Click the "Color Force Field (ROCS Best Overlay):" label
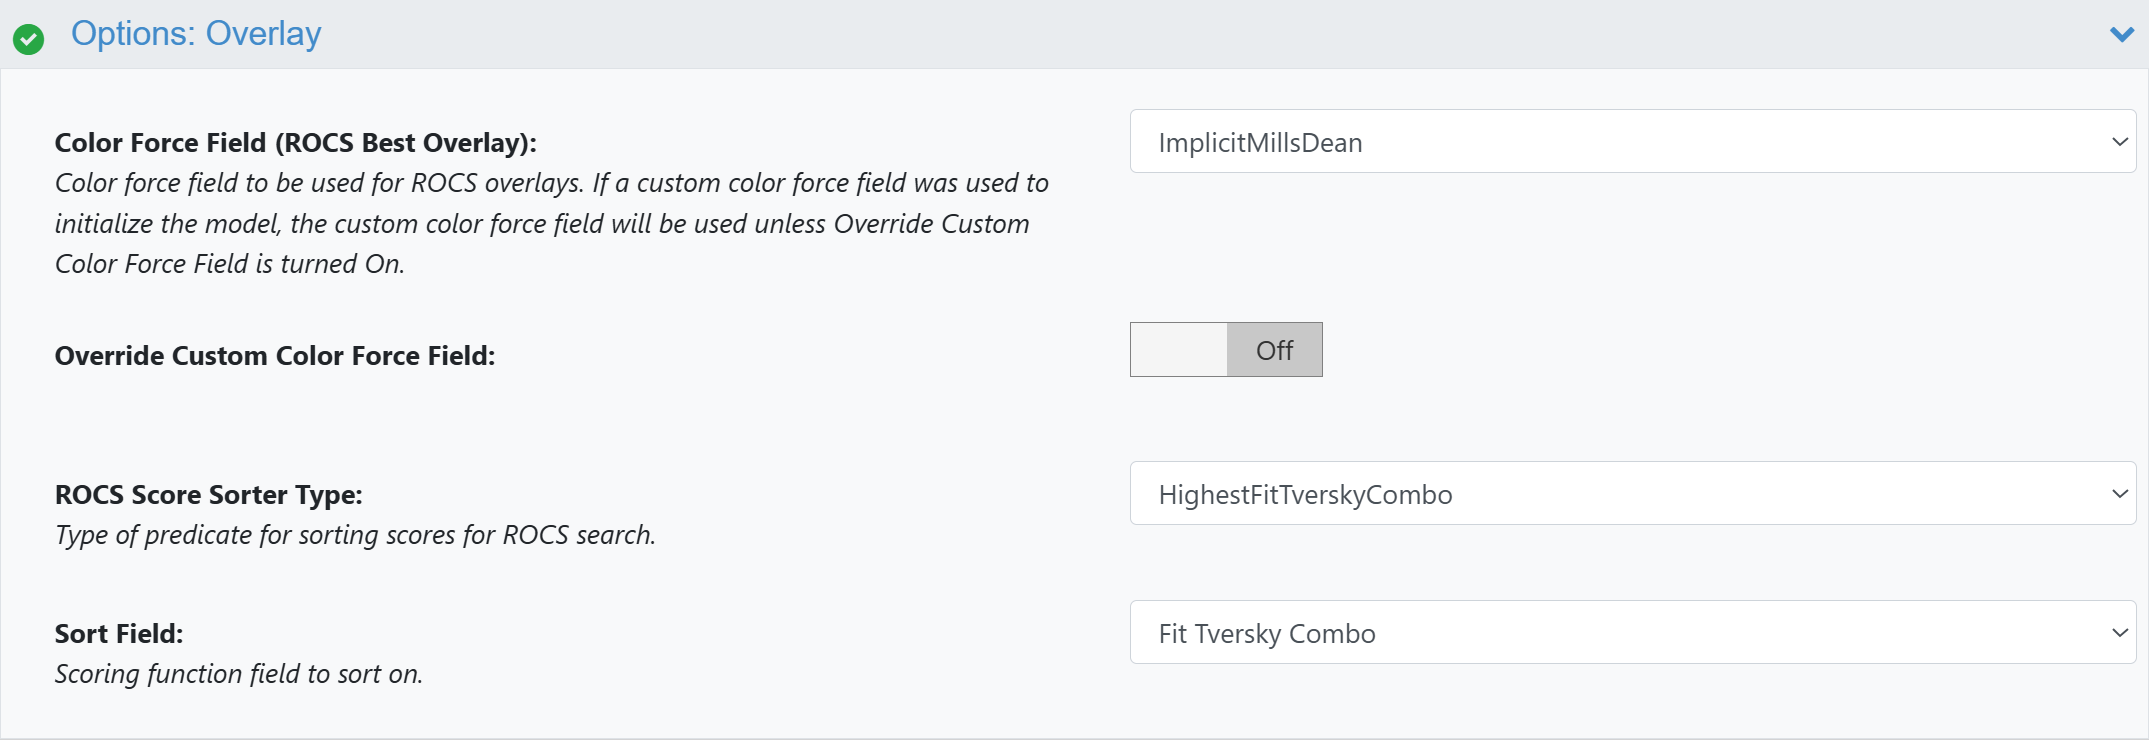The image size is (2149, 740). coord(295,143)
